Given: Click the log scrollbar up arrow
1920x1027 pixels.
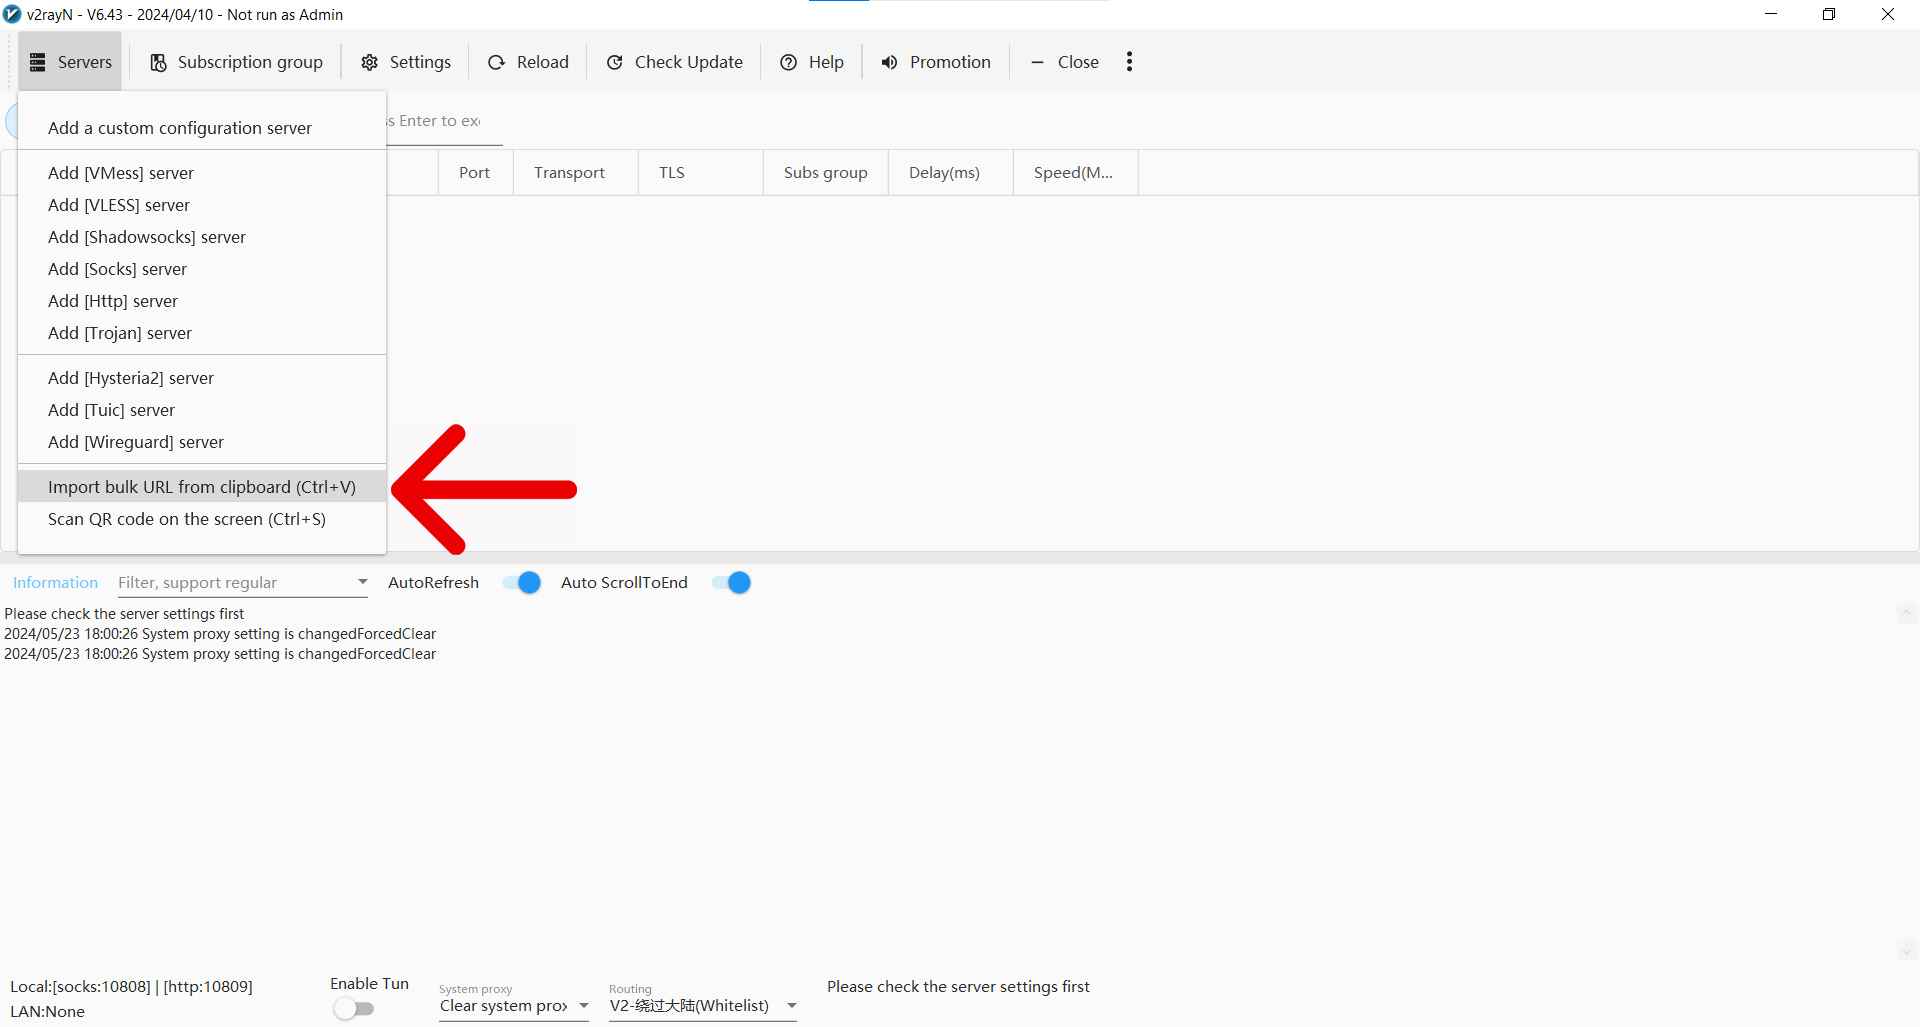Looking at the screenshot, I should [1906, 614].
